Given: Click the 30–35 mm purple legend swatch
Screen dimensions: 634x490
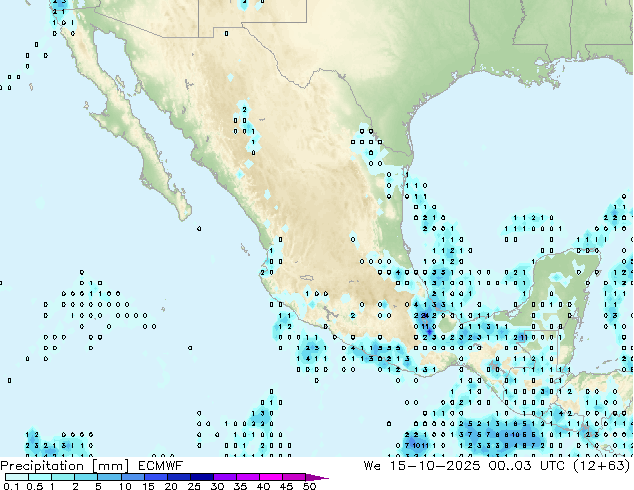Looking at the screenshot, I should pos(225,477).
